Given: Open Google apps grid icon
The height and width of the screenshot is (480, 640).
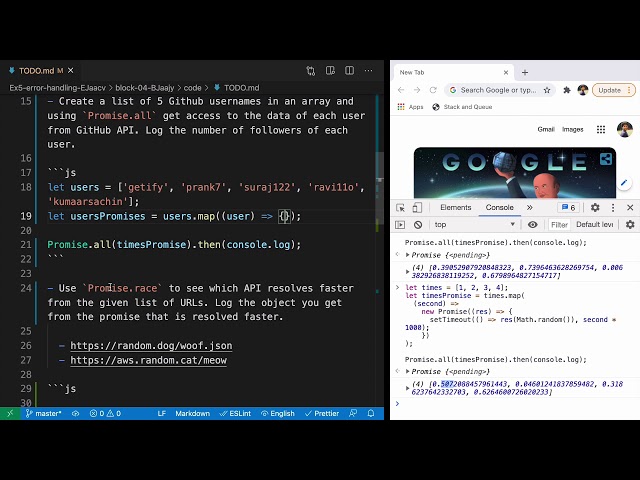Looking at the screenshot, I should click(x=601, y=129).
